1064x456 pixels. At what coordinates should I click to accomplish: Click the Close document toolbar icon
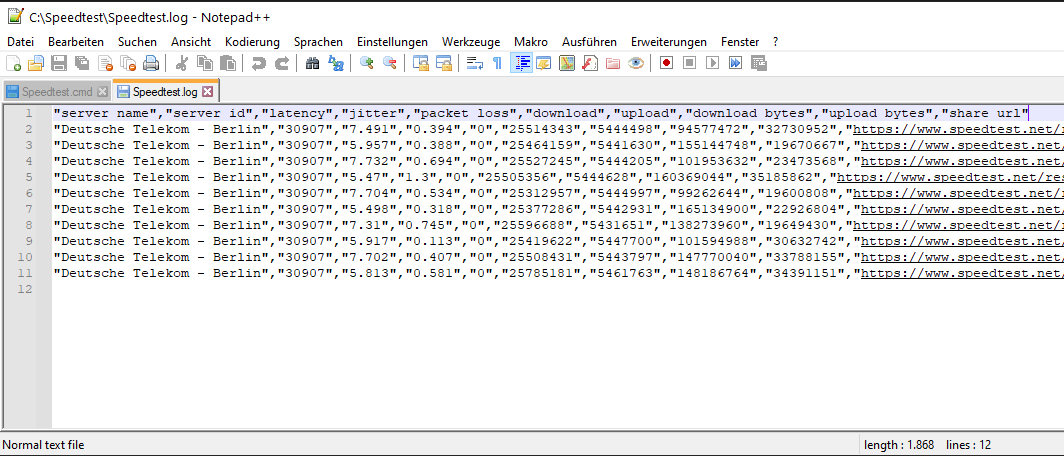105,64
